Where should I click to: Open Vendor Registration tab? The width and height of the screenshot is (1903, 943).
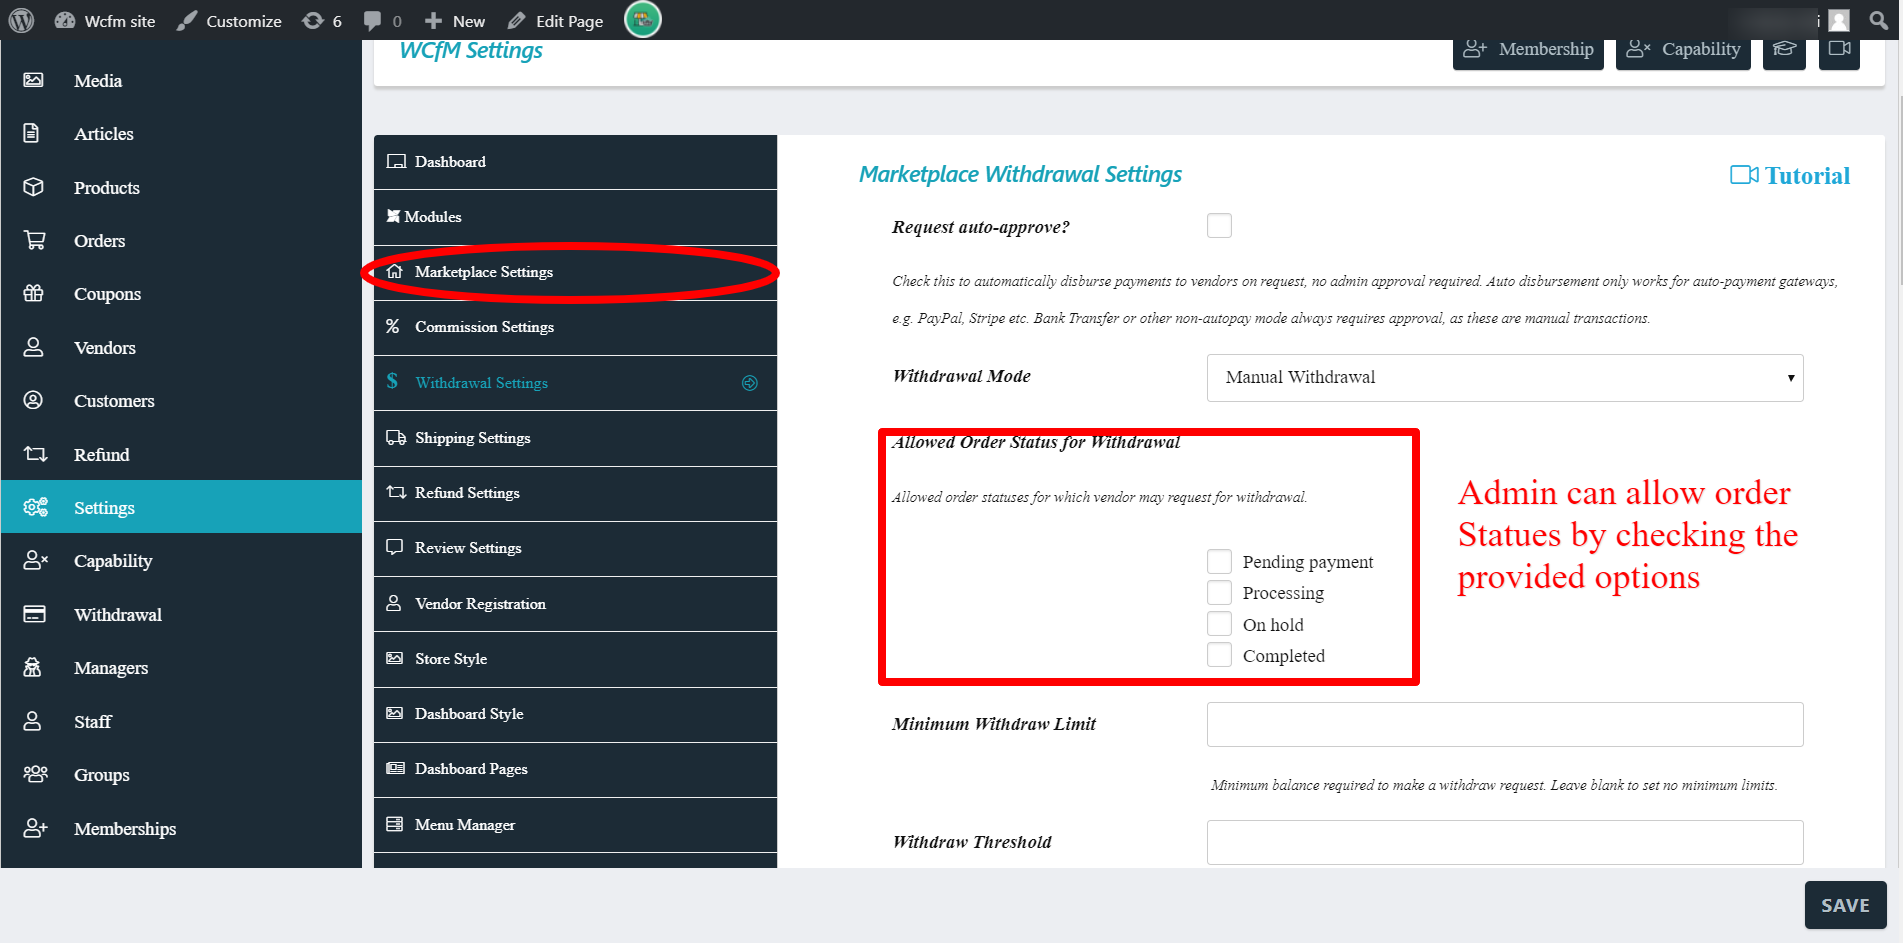(x=575, y=604)
